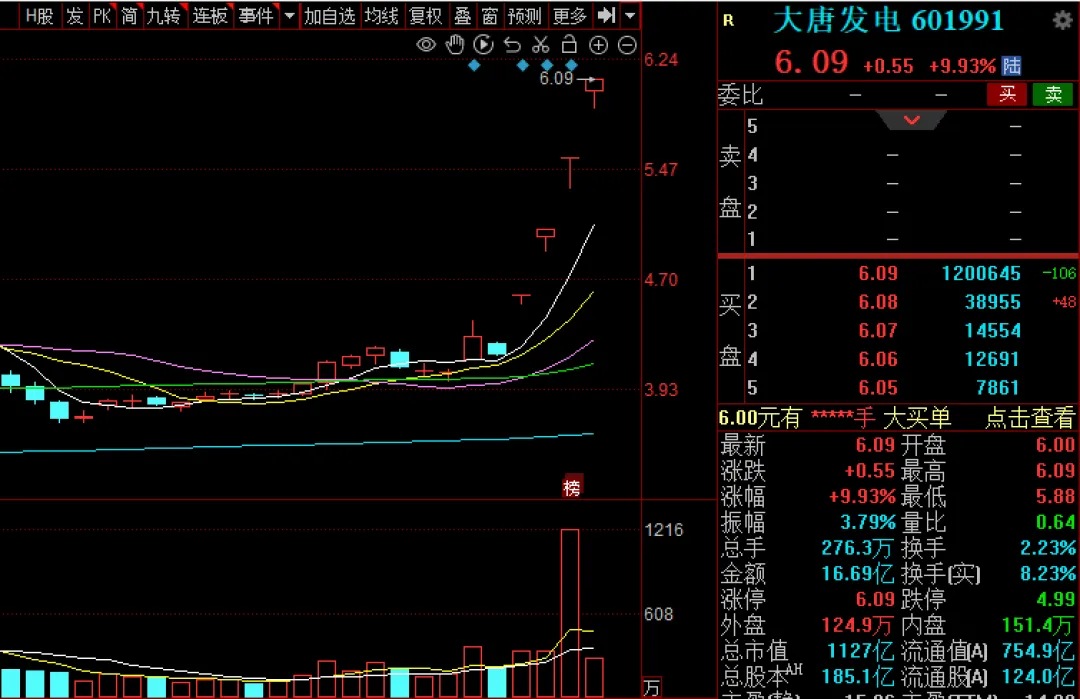Click bid 2 volume 38955
1080x699 pixels.
tap(993, 302)
